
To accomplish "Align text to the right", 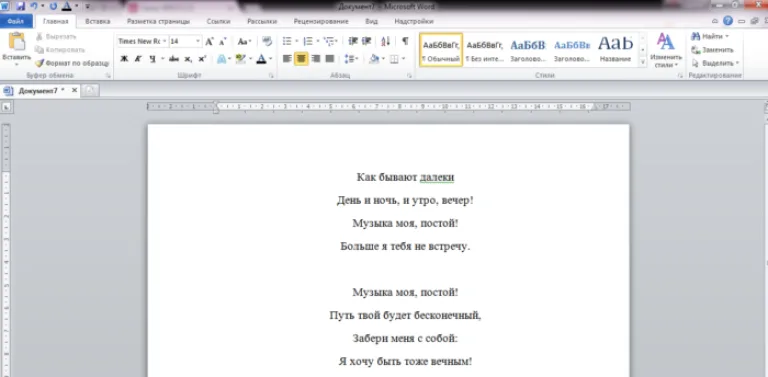I will [x=315, y=59].
